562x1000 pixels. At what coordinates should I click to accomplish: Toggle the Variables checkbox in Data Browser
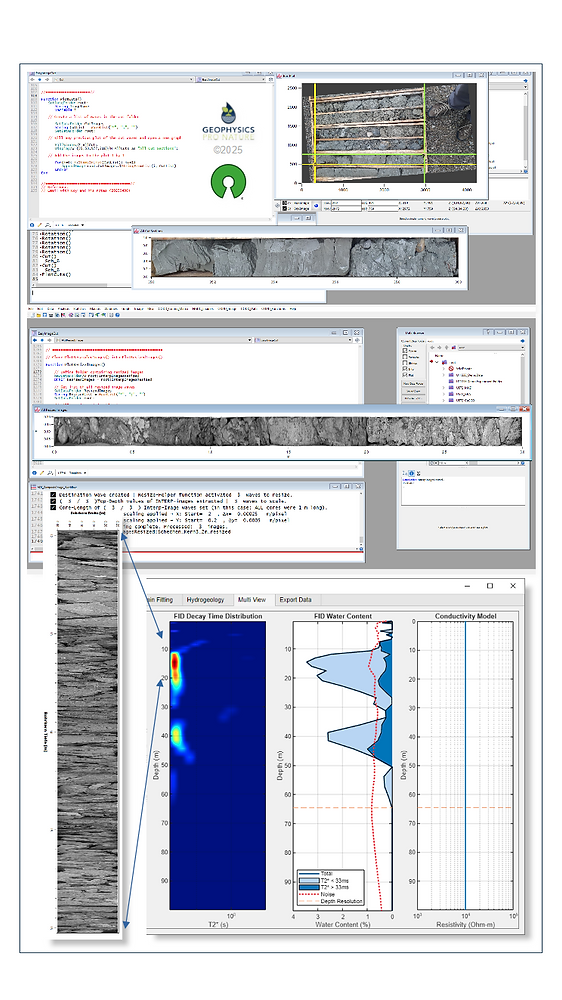[x=404, y=357]
